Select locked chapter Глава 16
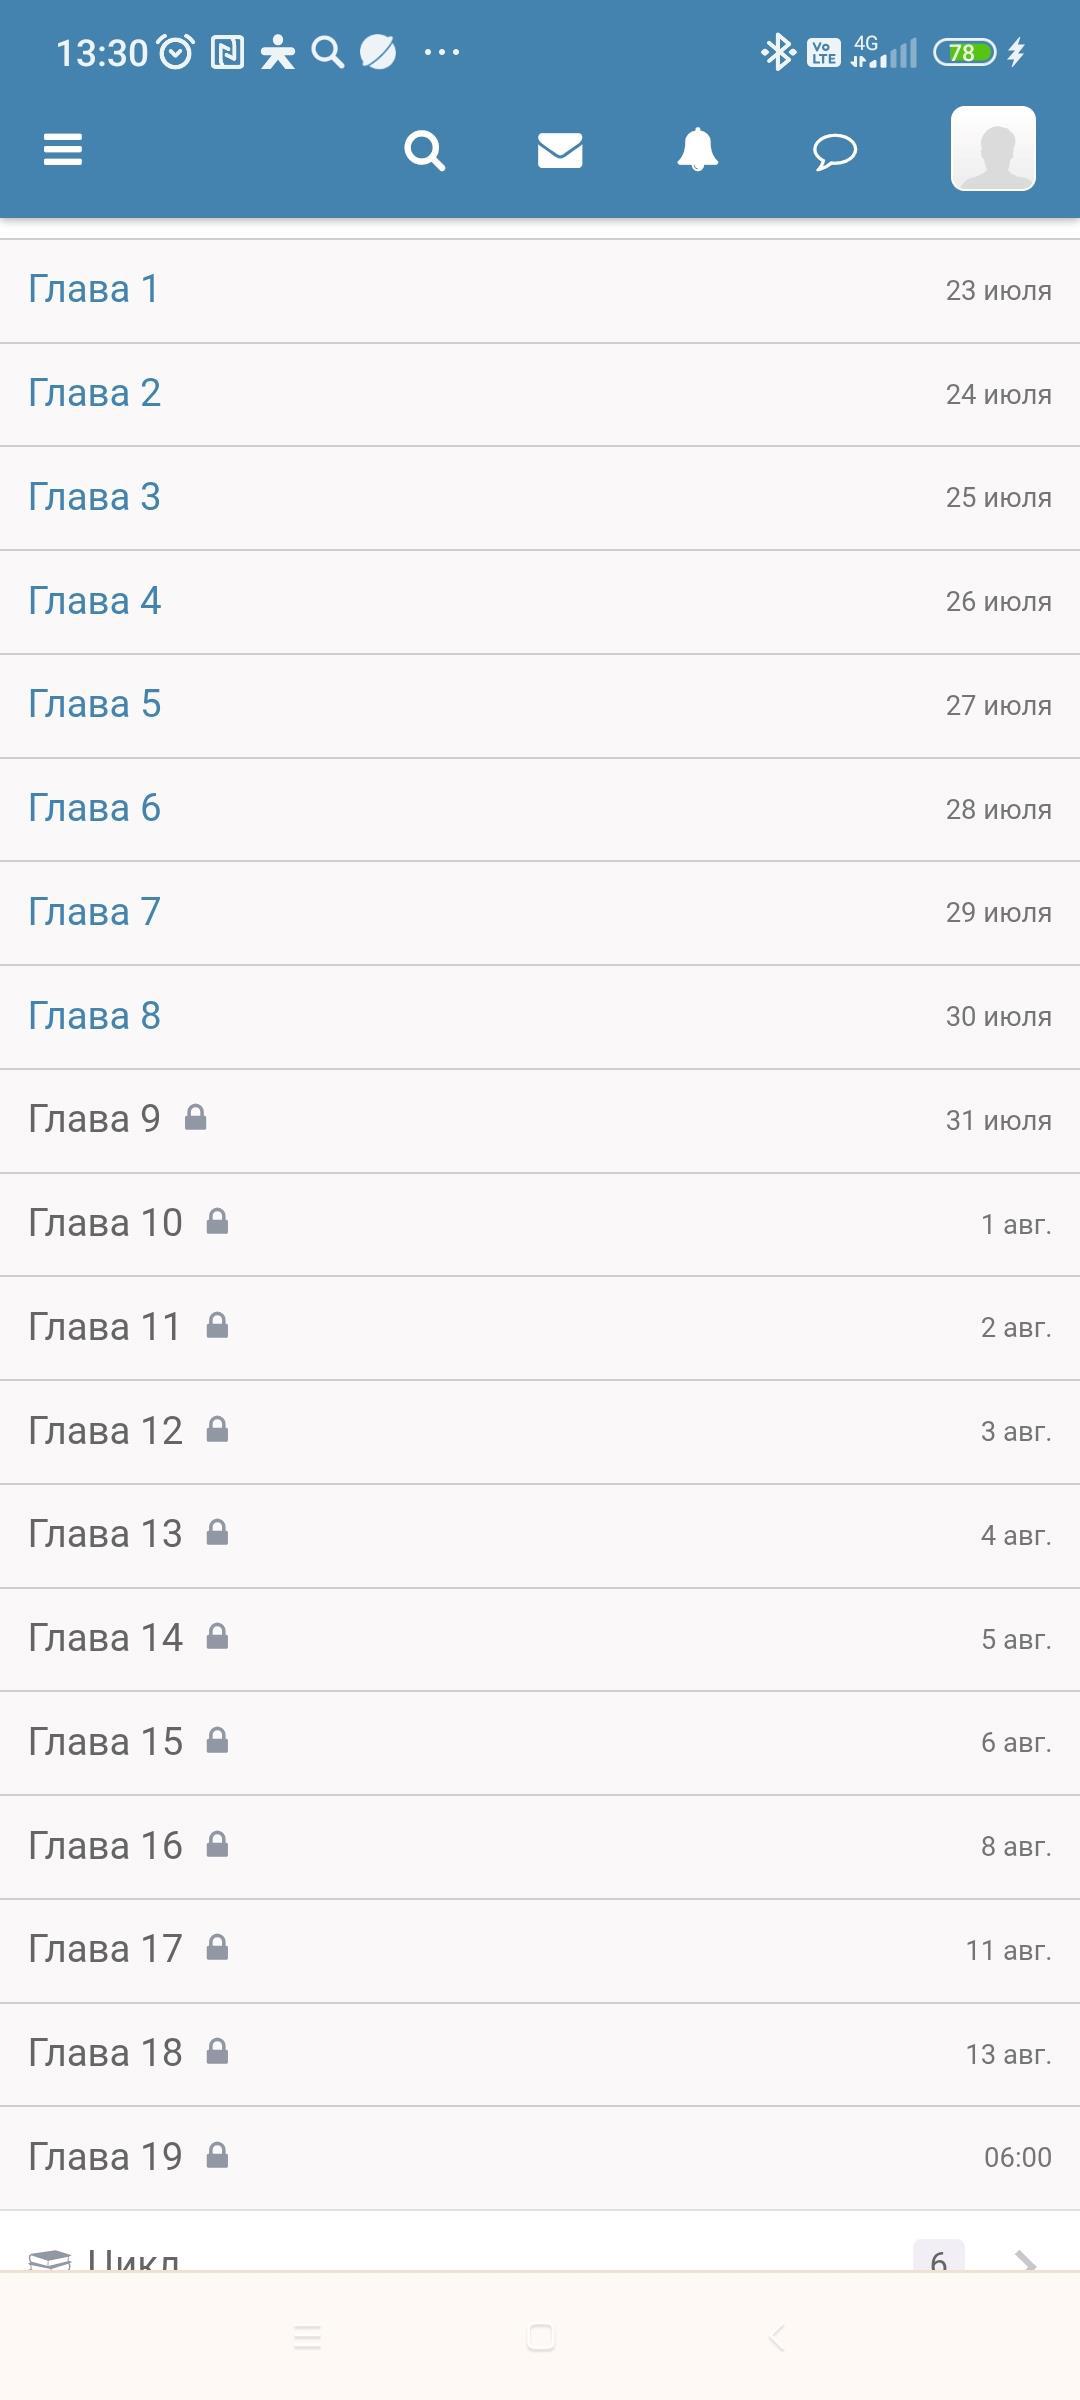 click(x=105, y=1846)
